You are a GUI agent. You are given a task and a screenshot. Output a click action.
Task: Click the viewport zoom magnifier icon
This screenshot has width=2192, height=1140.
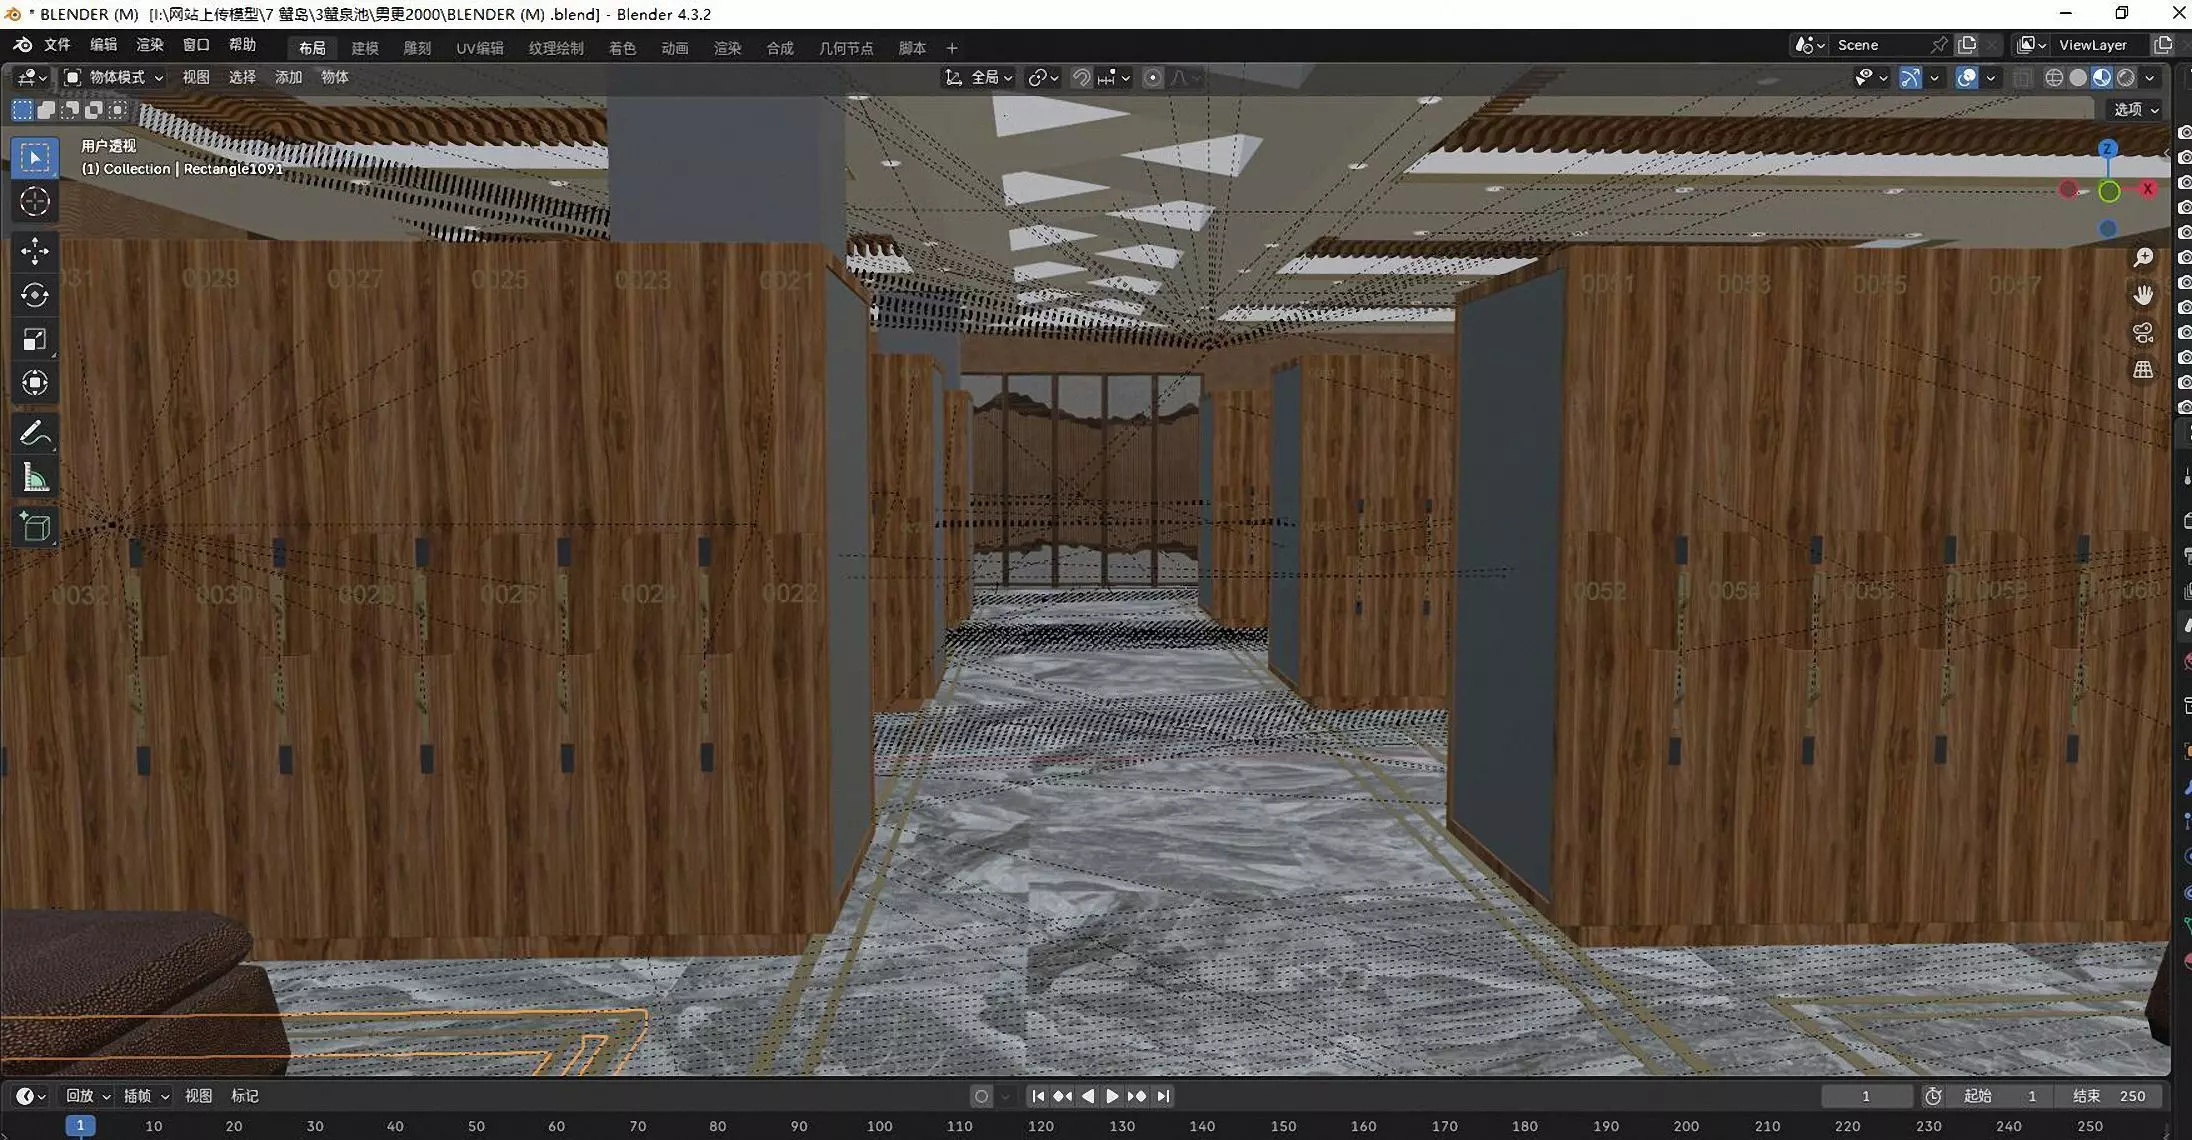click(x=2143, y=258)
